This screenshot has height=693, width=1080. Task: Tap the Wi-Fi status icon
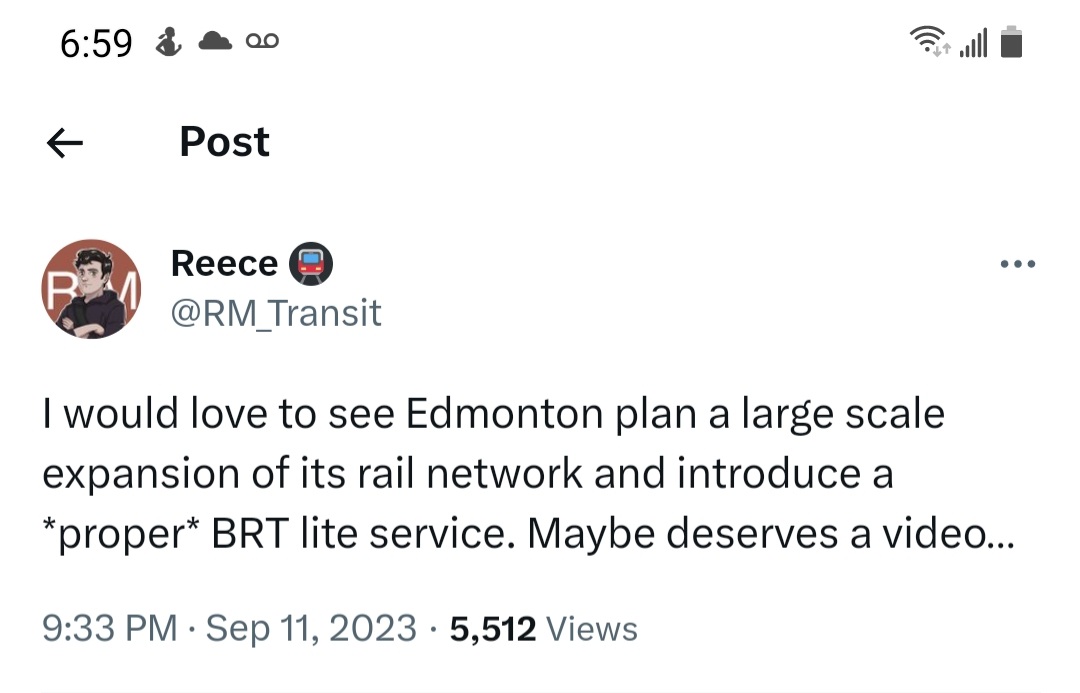(927, 42)
